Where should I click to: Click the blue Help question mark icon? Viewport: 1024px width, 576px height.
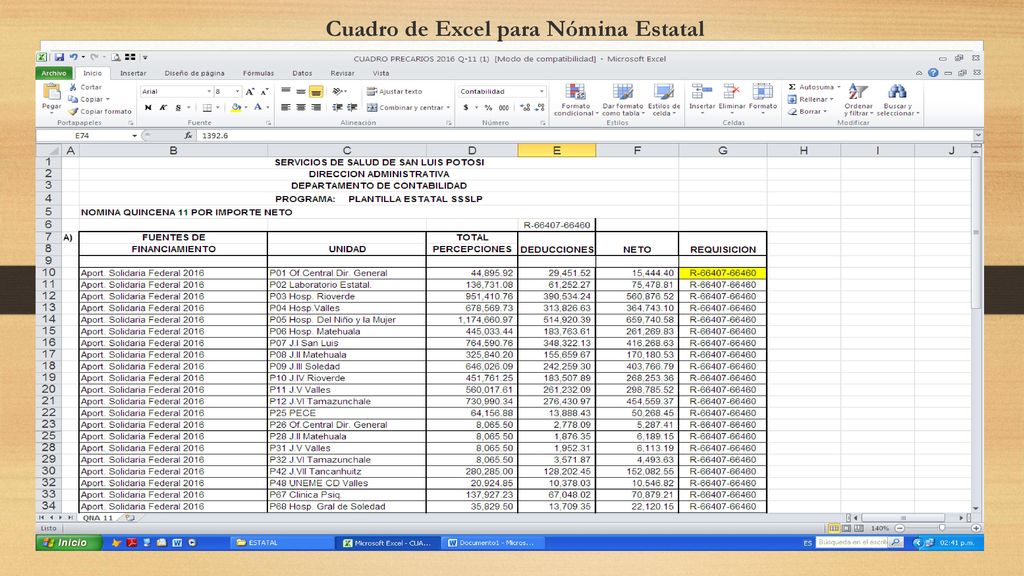933,73
